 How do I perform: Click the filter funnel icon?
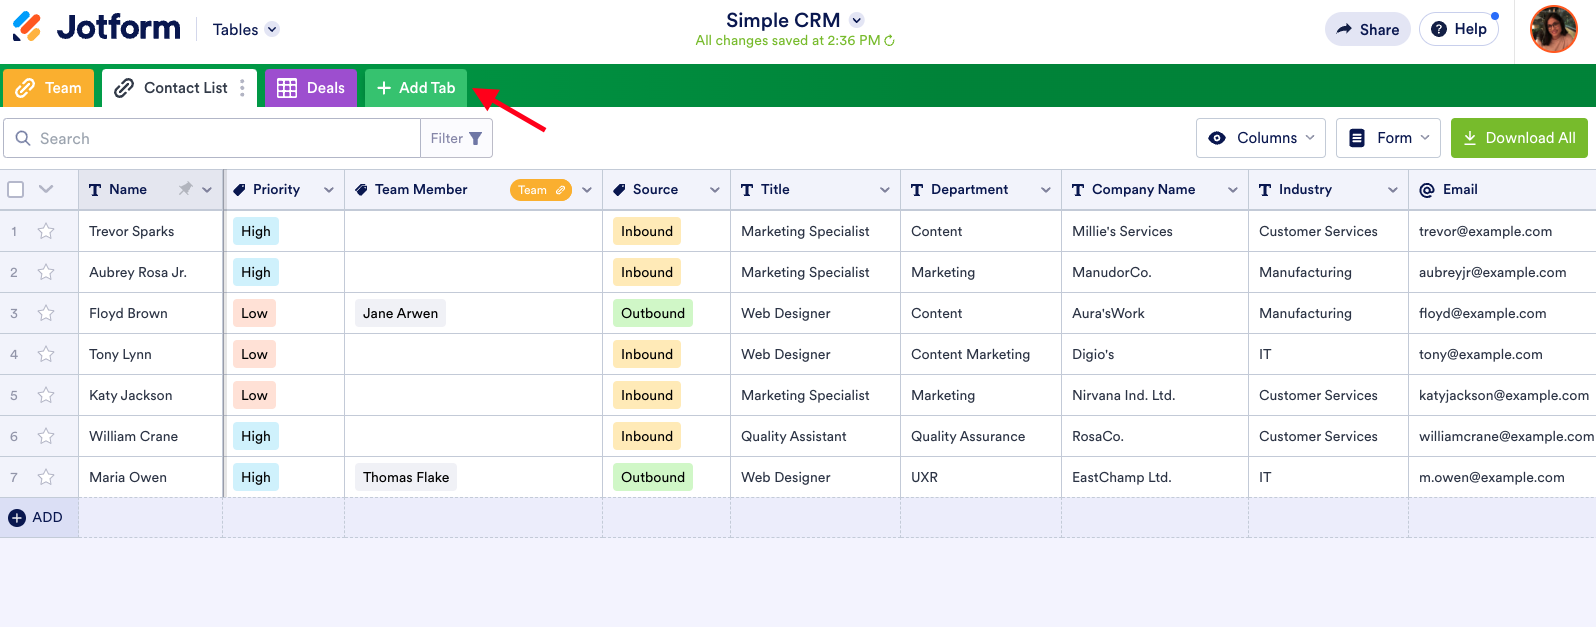tap(475, 138)
